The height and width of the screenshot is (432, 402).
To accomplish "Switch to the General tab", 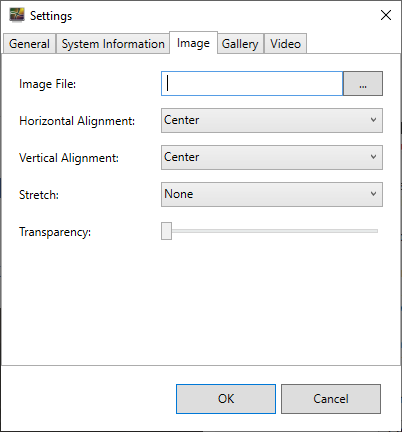I will click(x=29, y=44).
